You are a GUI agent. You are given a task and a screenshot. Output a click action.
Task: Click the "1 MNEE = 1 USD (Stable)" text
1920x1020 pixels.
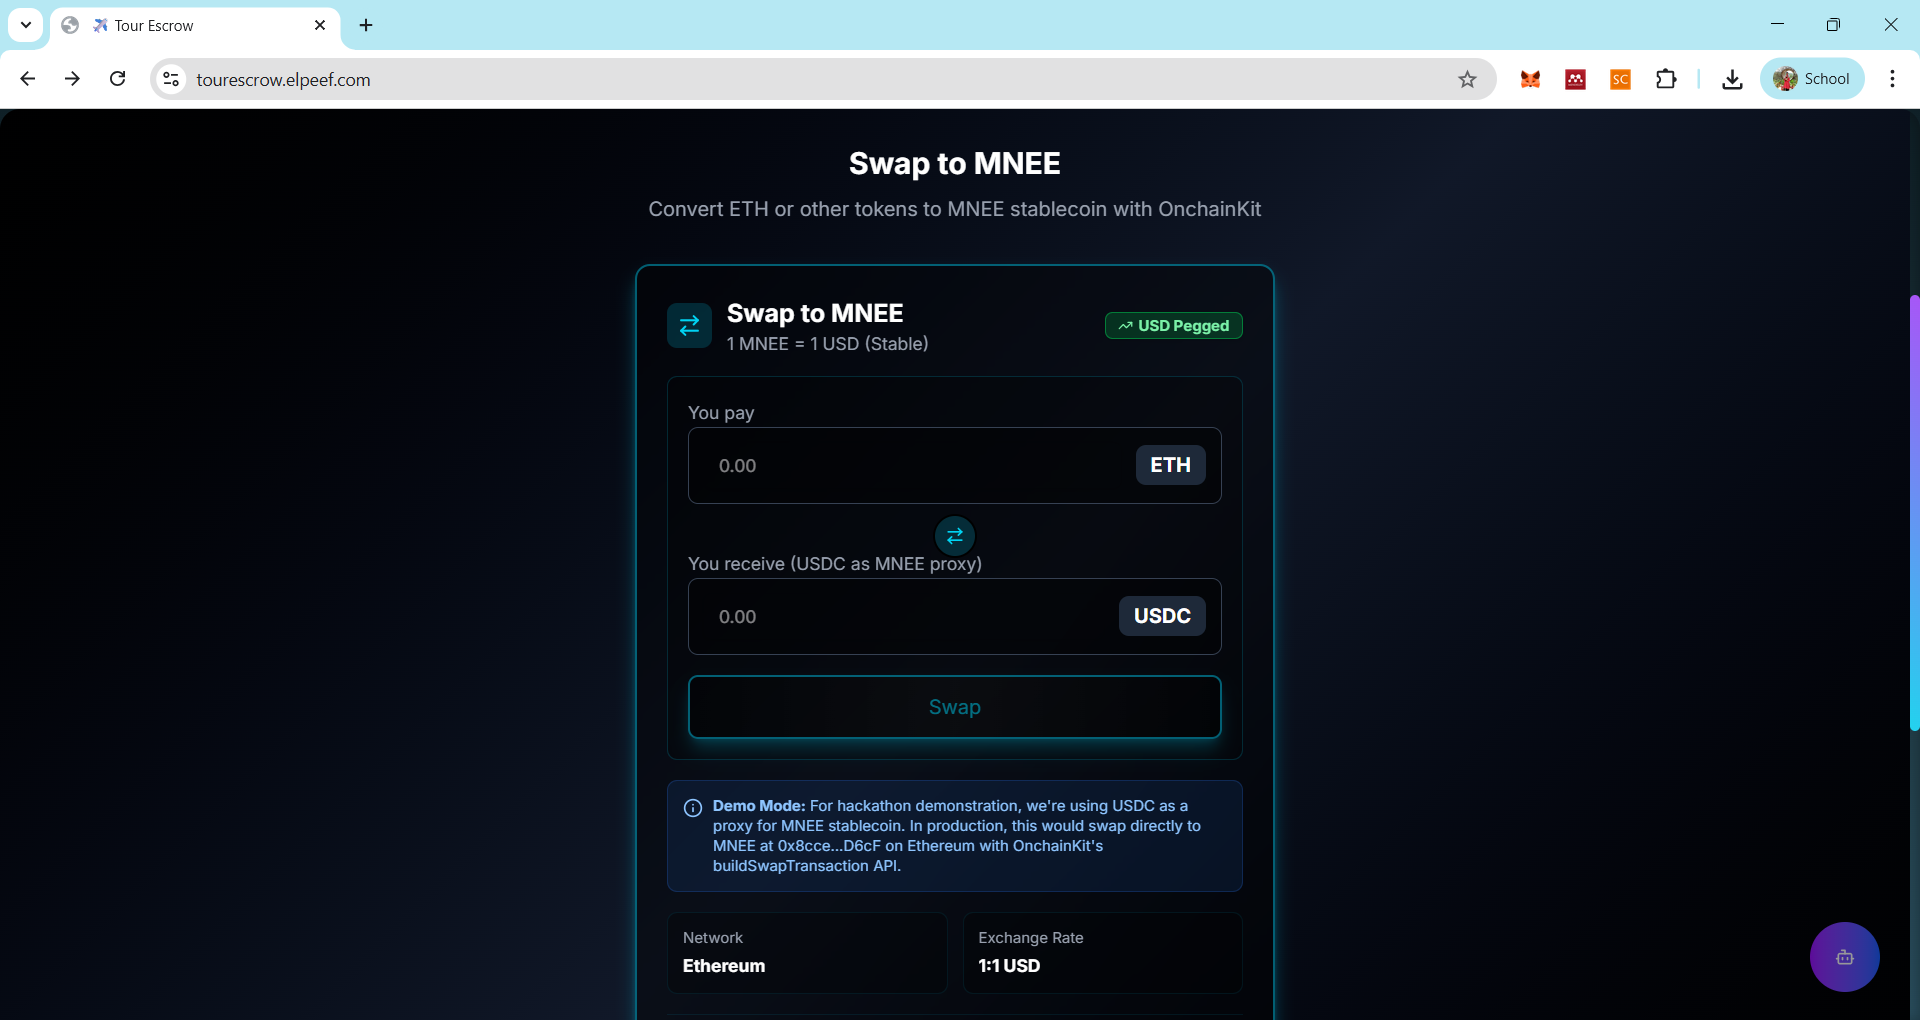828,344
